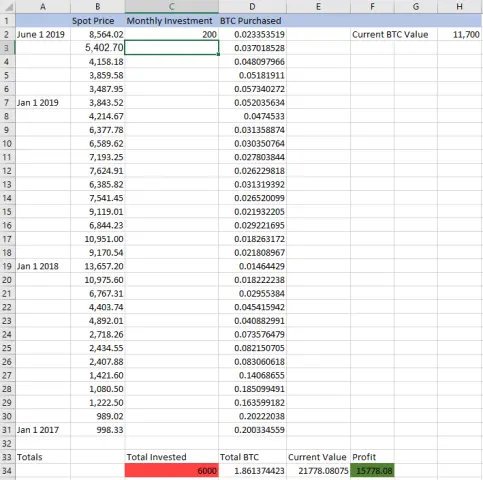Click the Totals label cell
The height and width of the screenshot is (480, 483).
(43, 457)
